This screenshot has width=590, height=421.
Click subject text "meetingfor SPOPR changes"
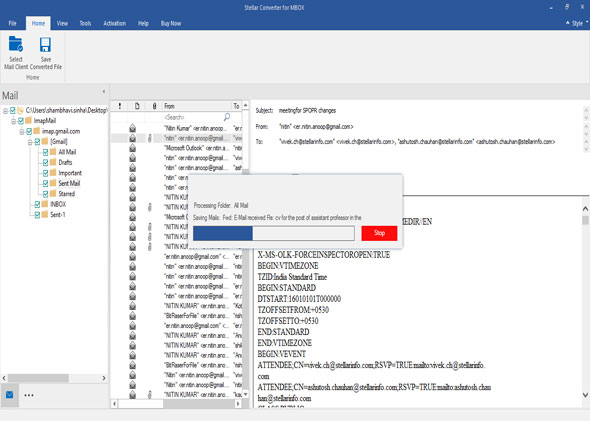[307, 111]
